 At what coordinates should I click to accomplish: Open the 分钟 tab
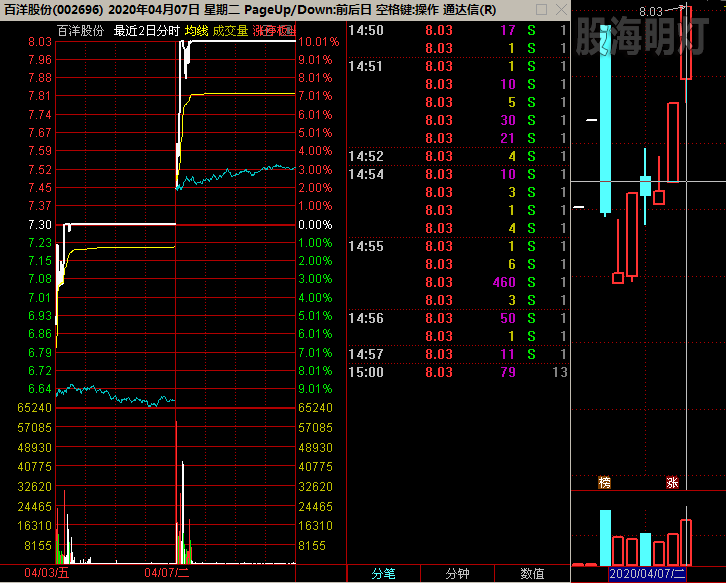point(457,574)
